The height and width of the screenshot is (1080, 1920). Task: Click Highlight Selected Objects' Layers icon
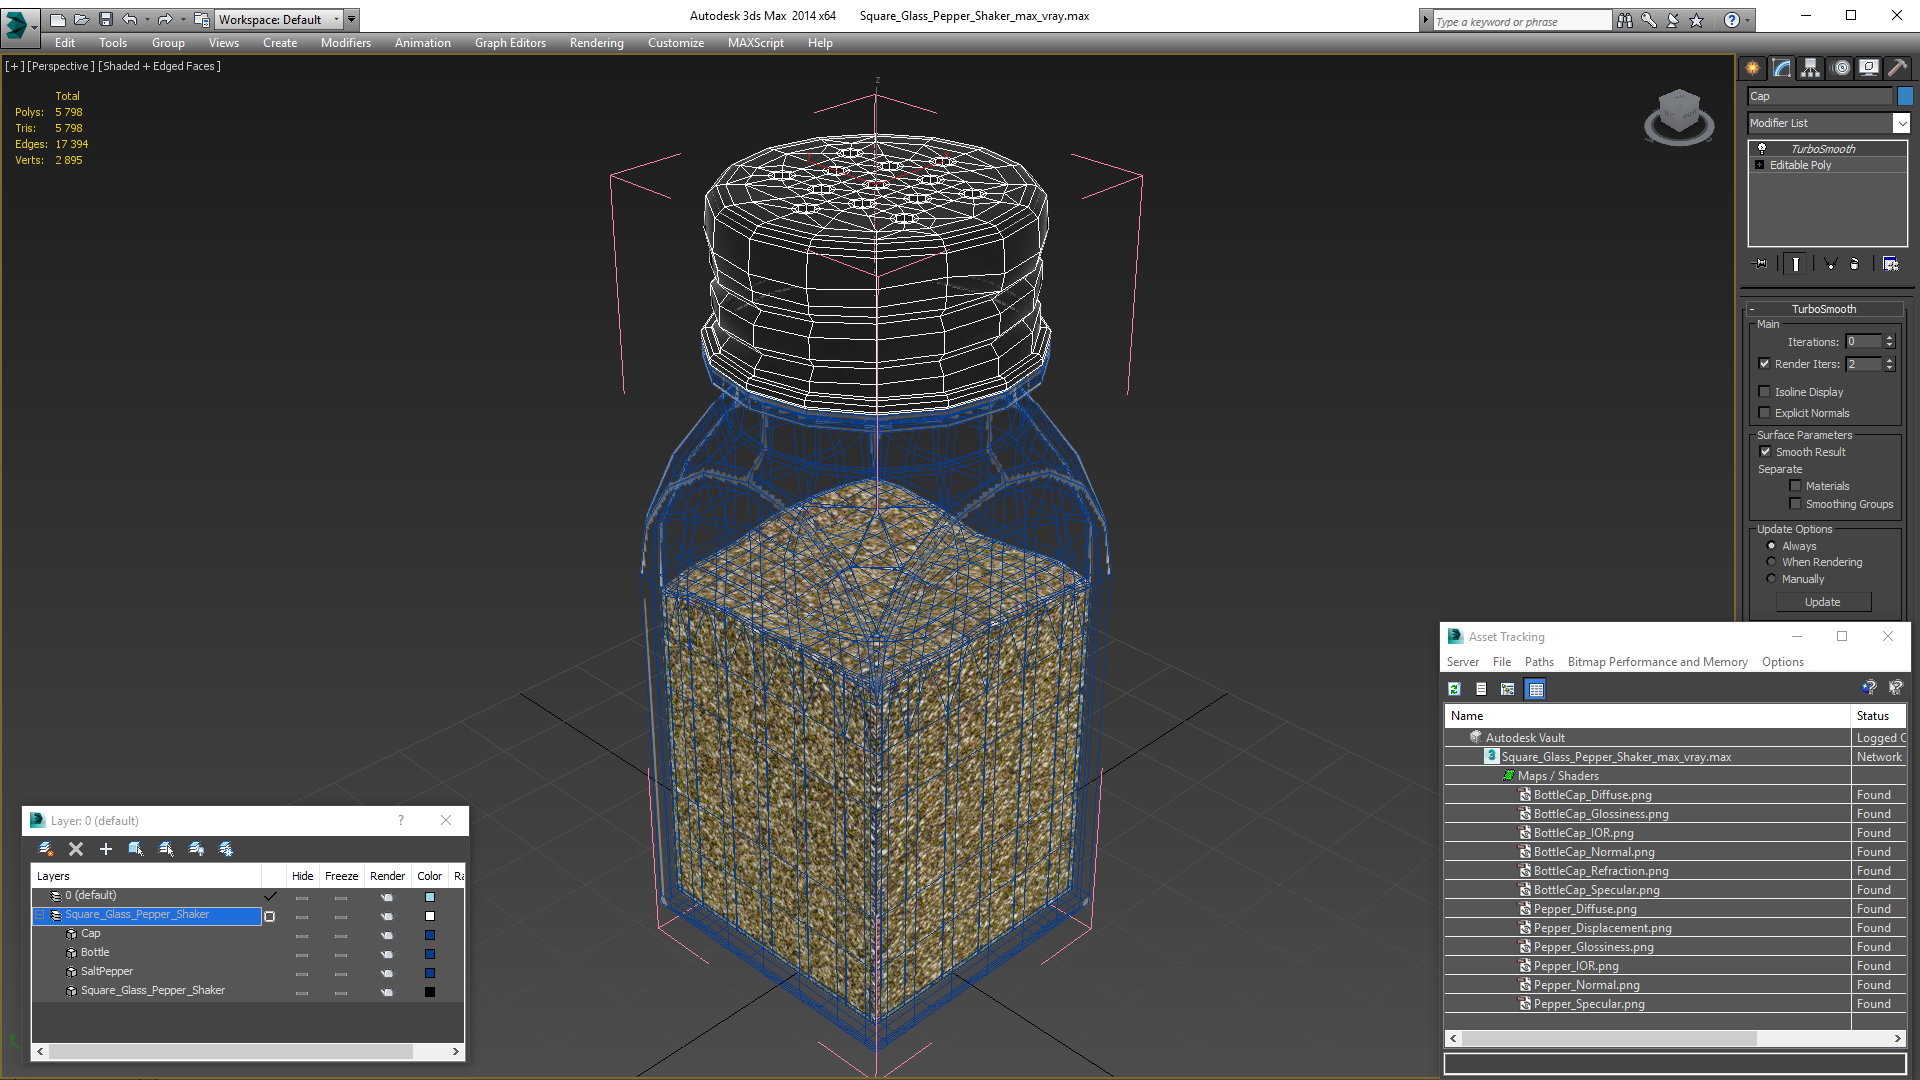[x=166, y=849]
